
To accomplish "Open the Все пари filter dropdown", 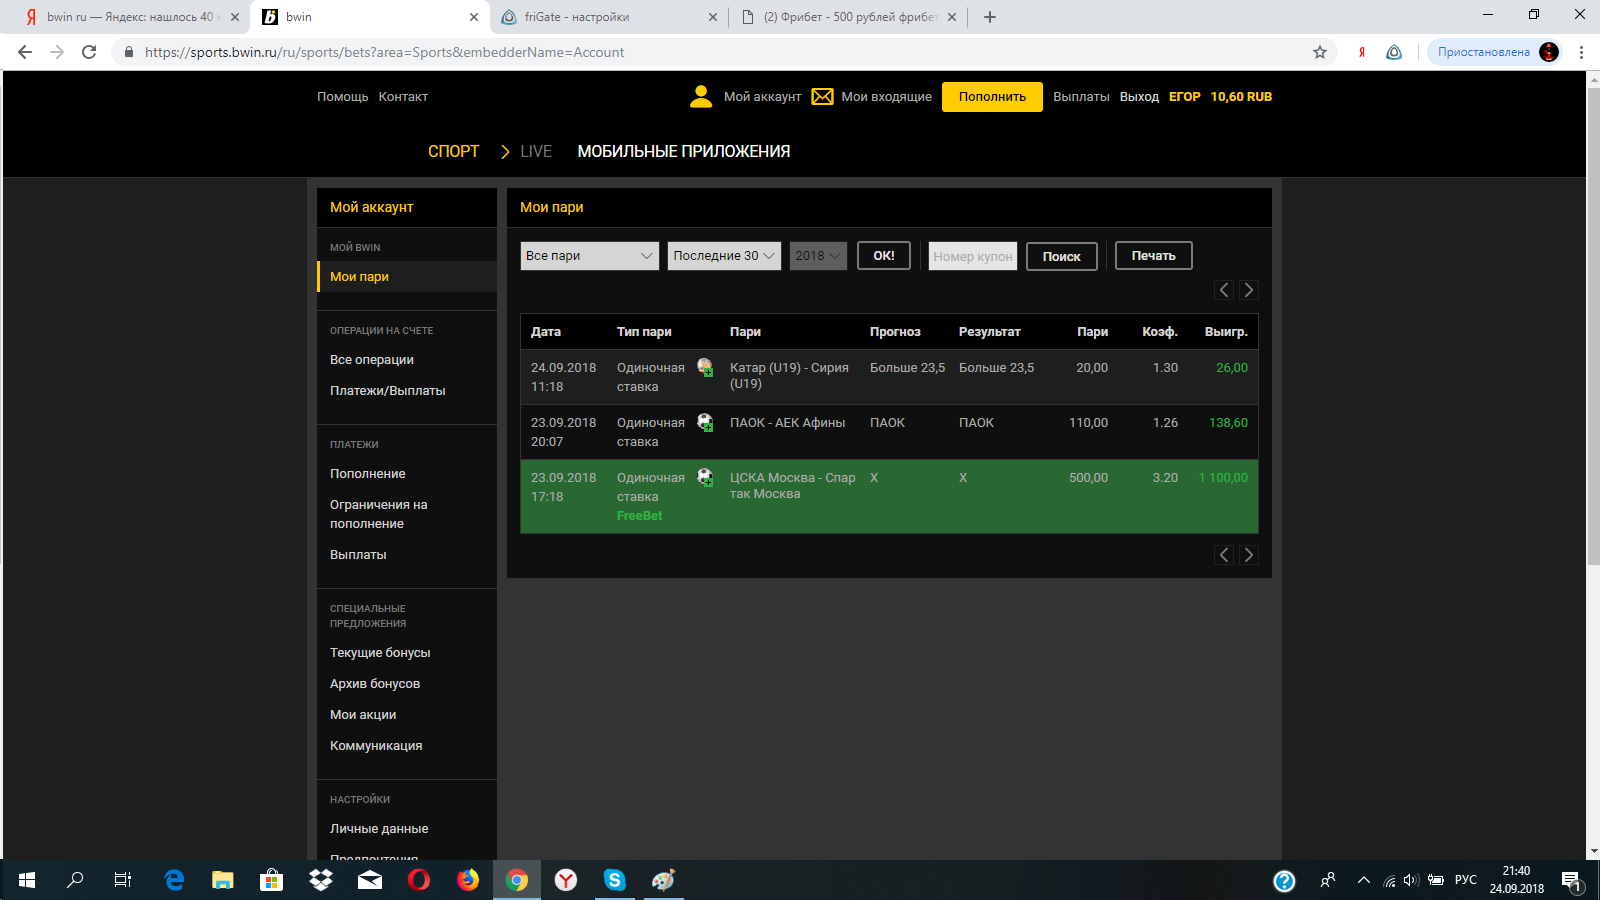I will [x=589, y=256].
